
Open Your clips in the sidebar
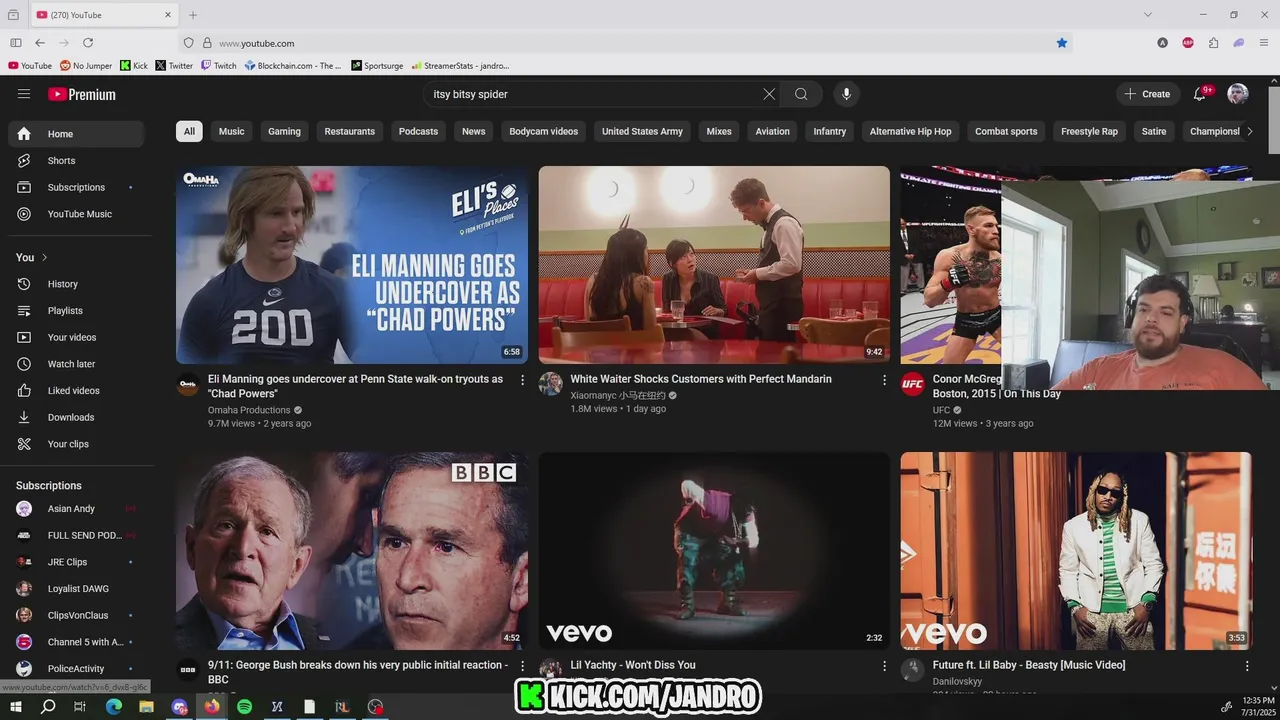click(76, 444)
